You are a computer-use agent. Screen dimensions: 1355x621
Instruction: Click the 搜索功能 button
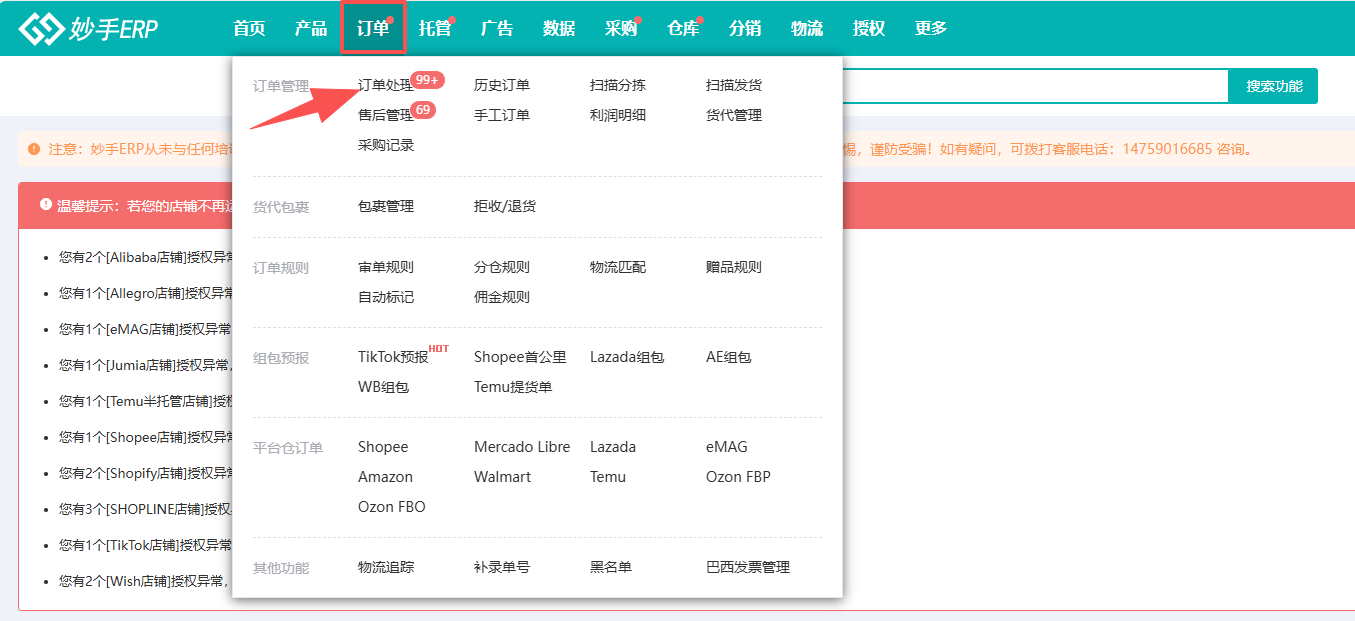pyautogui.click(x=1273, y=86)
